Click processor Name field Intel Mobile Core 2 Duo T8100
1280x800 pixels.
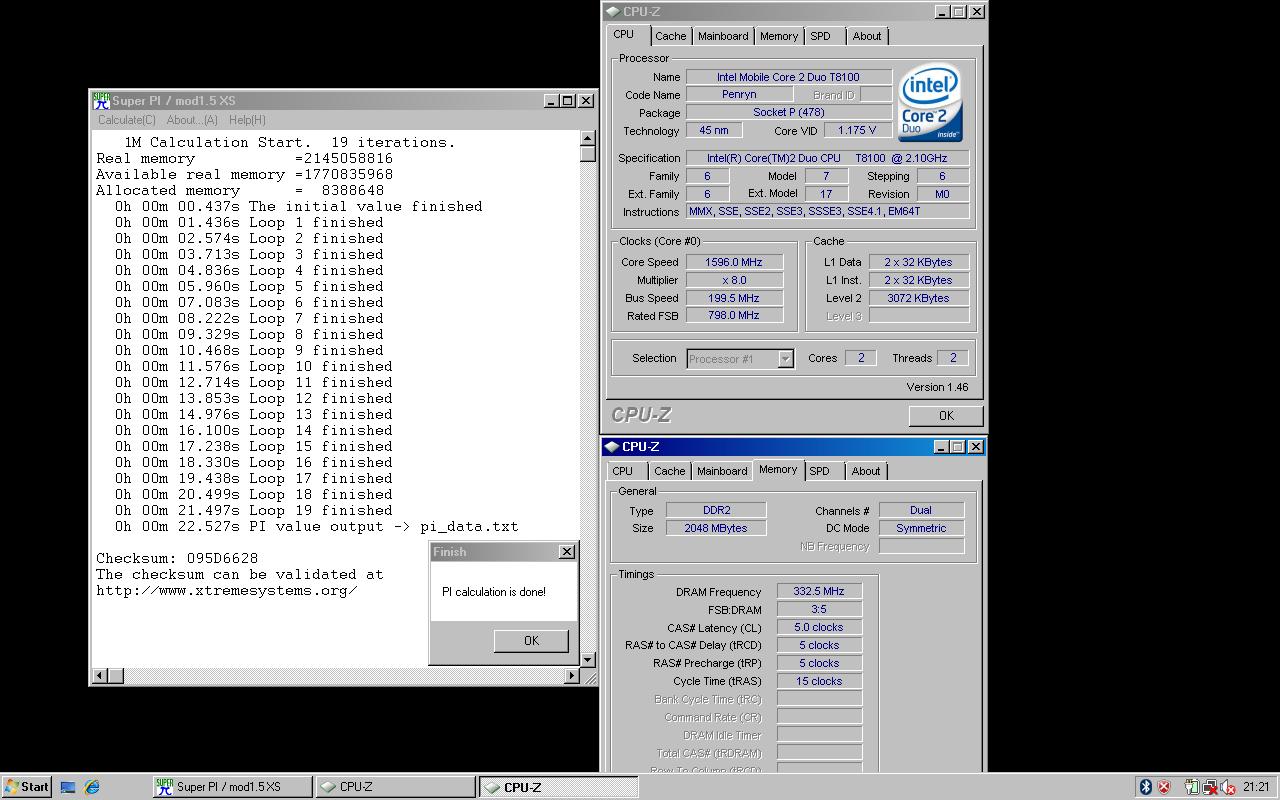[x=789, y=77]
